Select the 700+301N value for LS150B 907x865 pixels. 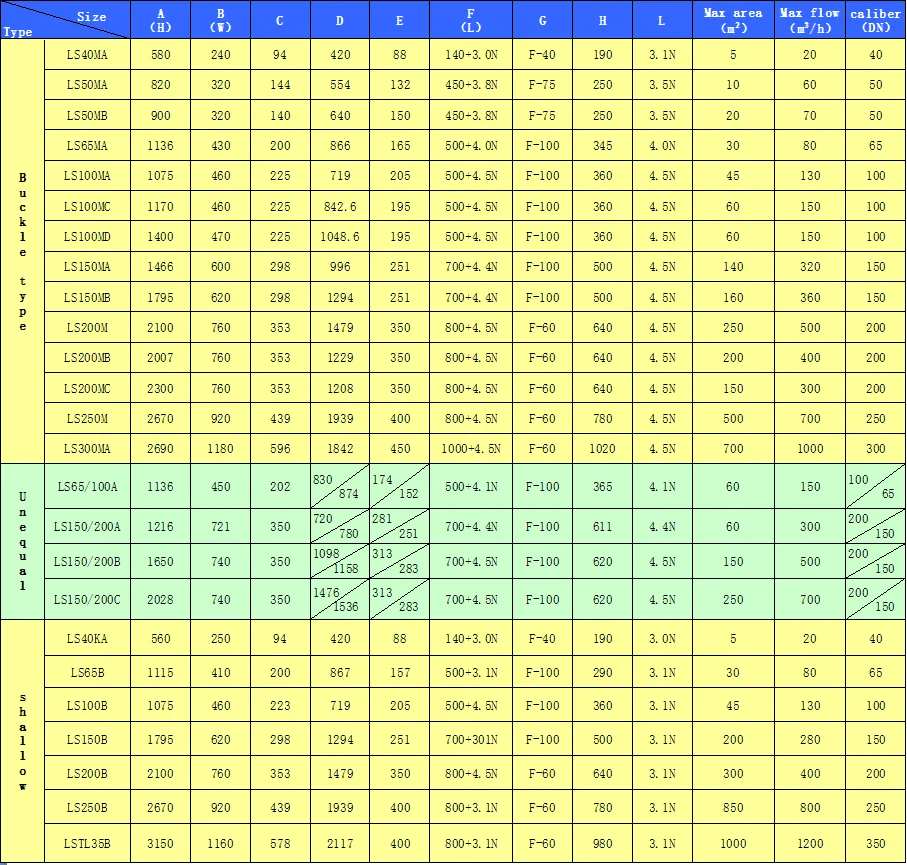471,739
